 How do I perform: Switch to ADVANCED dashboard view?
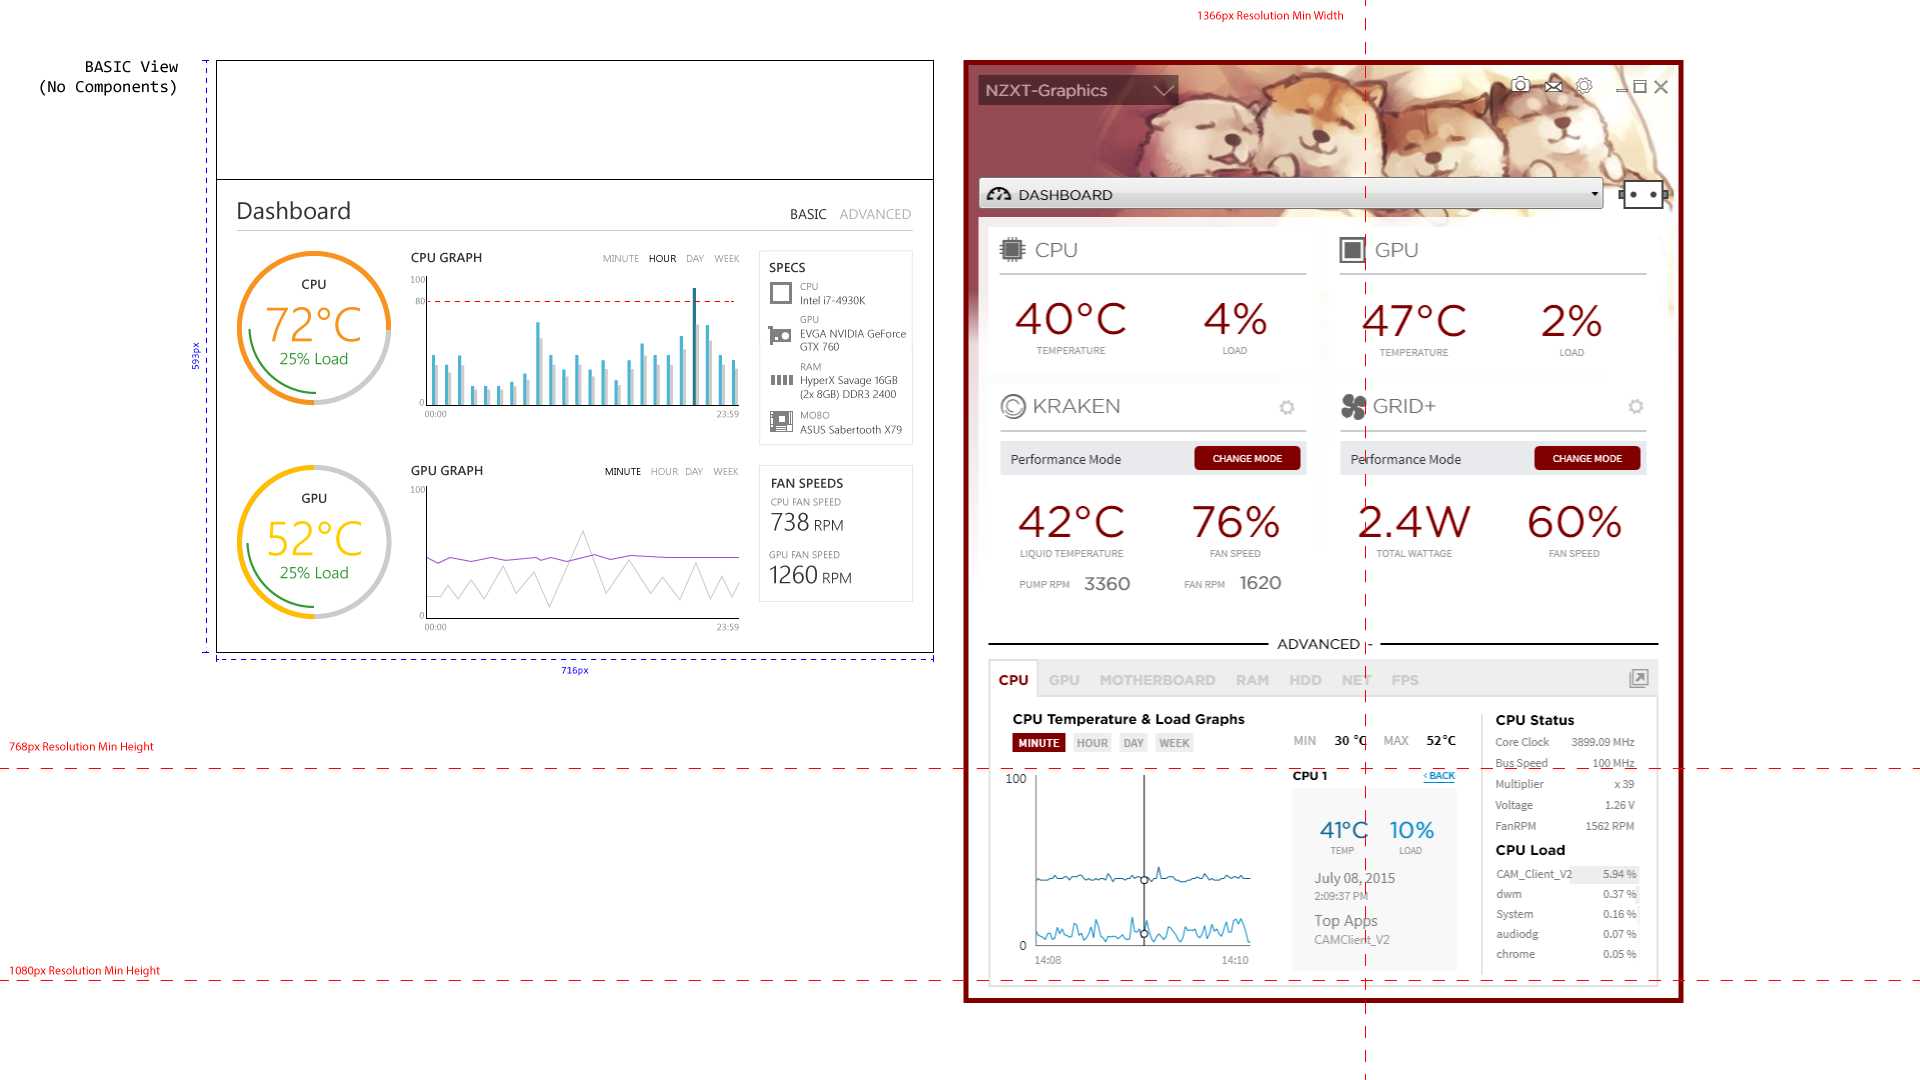tap(875, 214)
